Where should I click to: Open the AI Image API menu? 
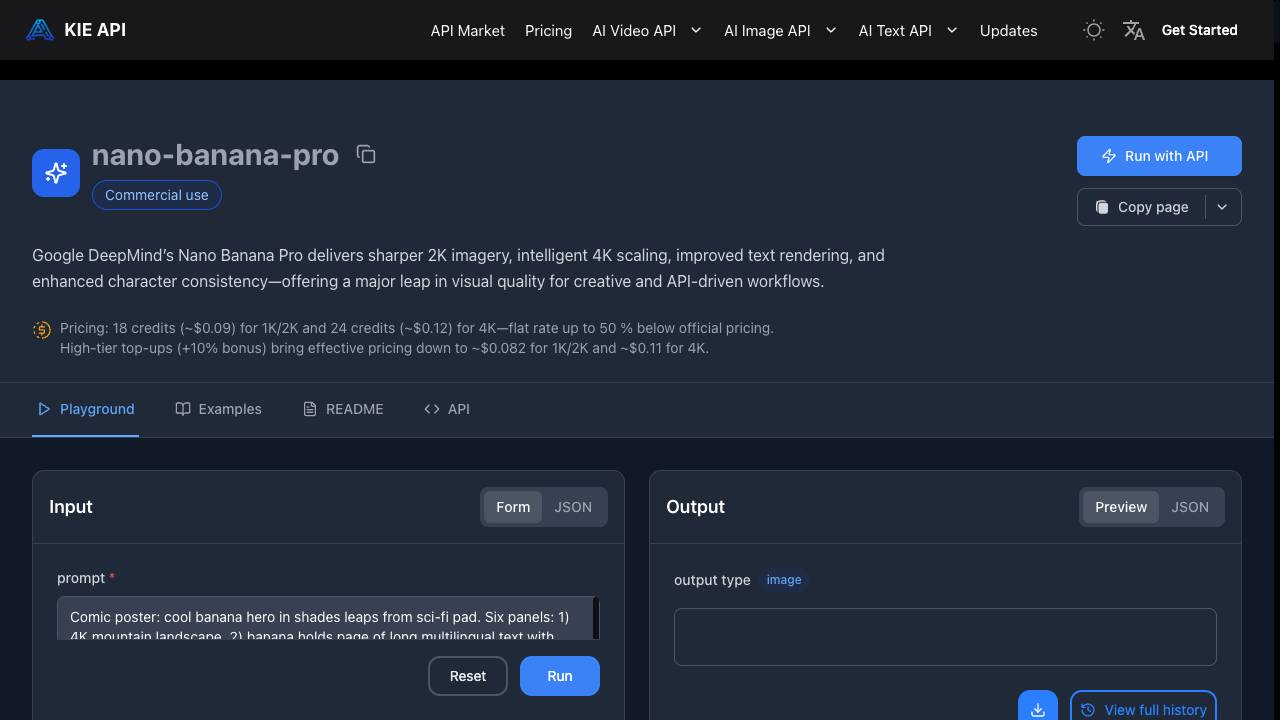(x=767, y=31)
